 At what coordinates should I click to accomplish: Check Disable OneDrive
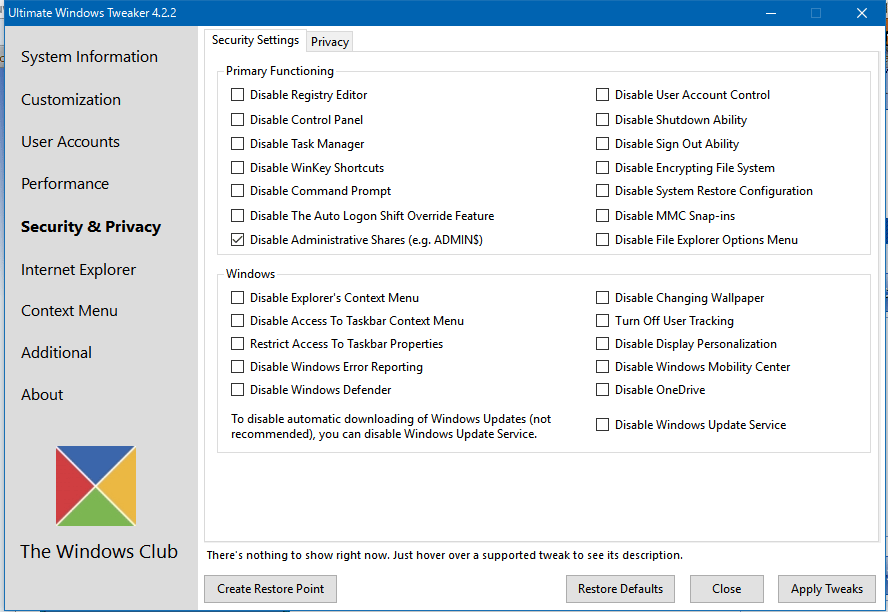point(603,390)
